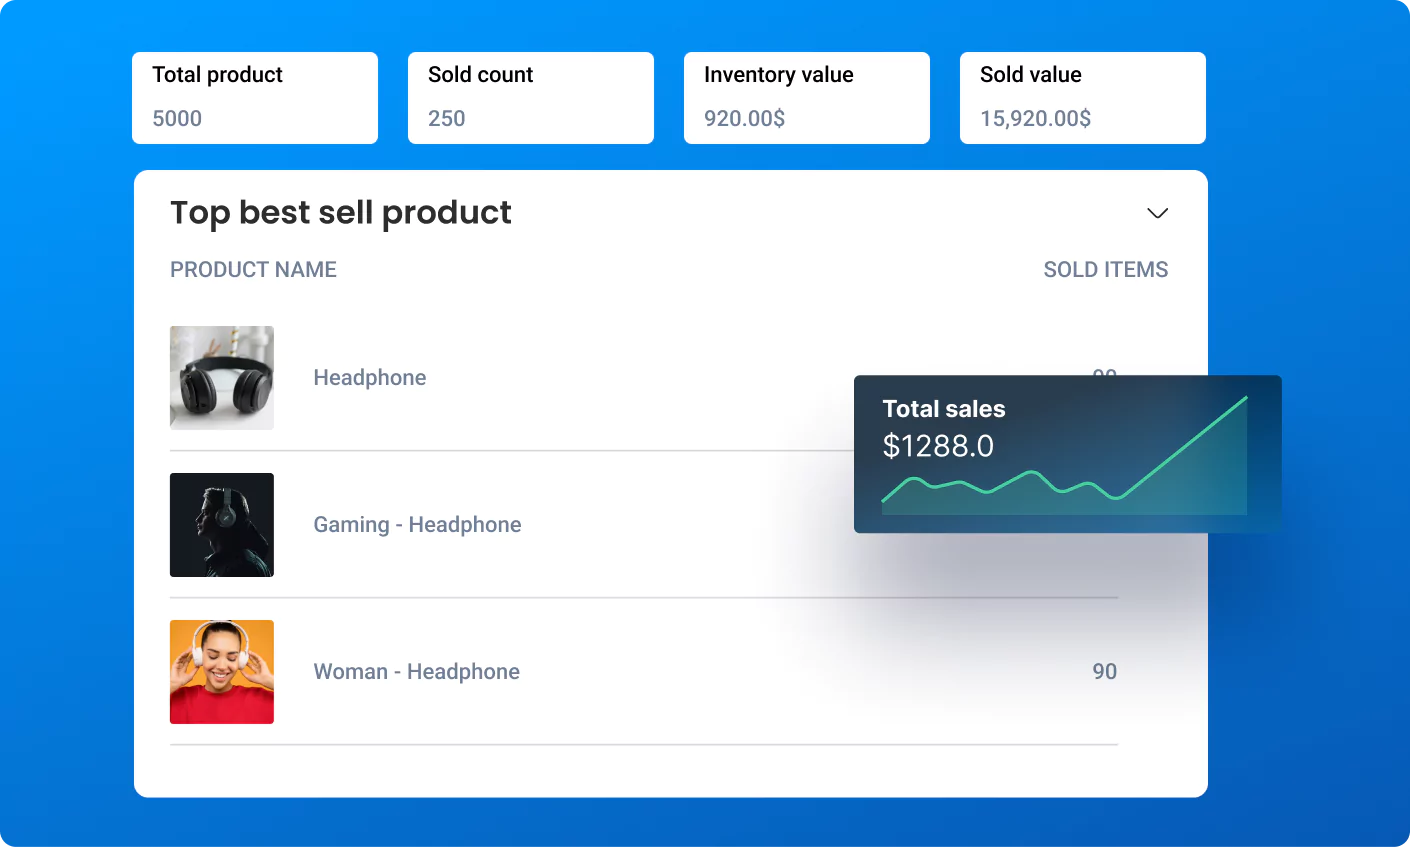
Task: Select the Woman - Headphone product image
Action: (x=222, y=672)
